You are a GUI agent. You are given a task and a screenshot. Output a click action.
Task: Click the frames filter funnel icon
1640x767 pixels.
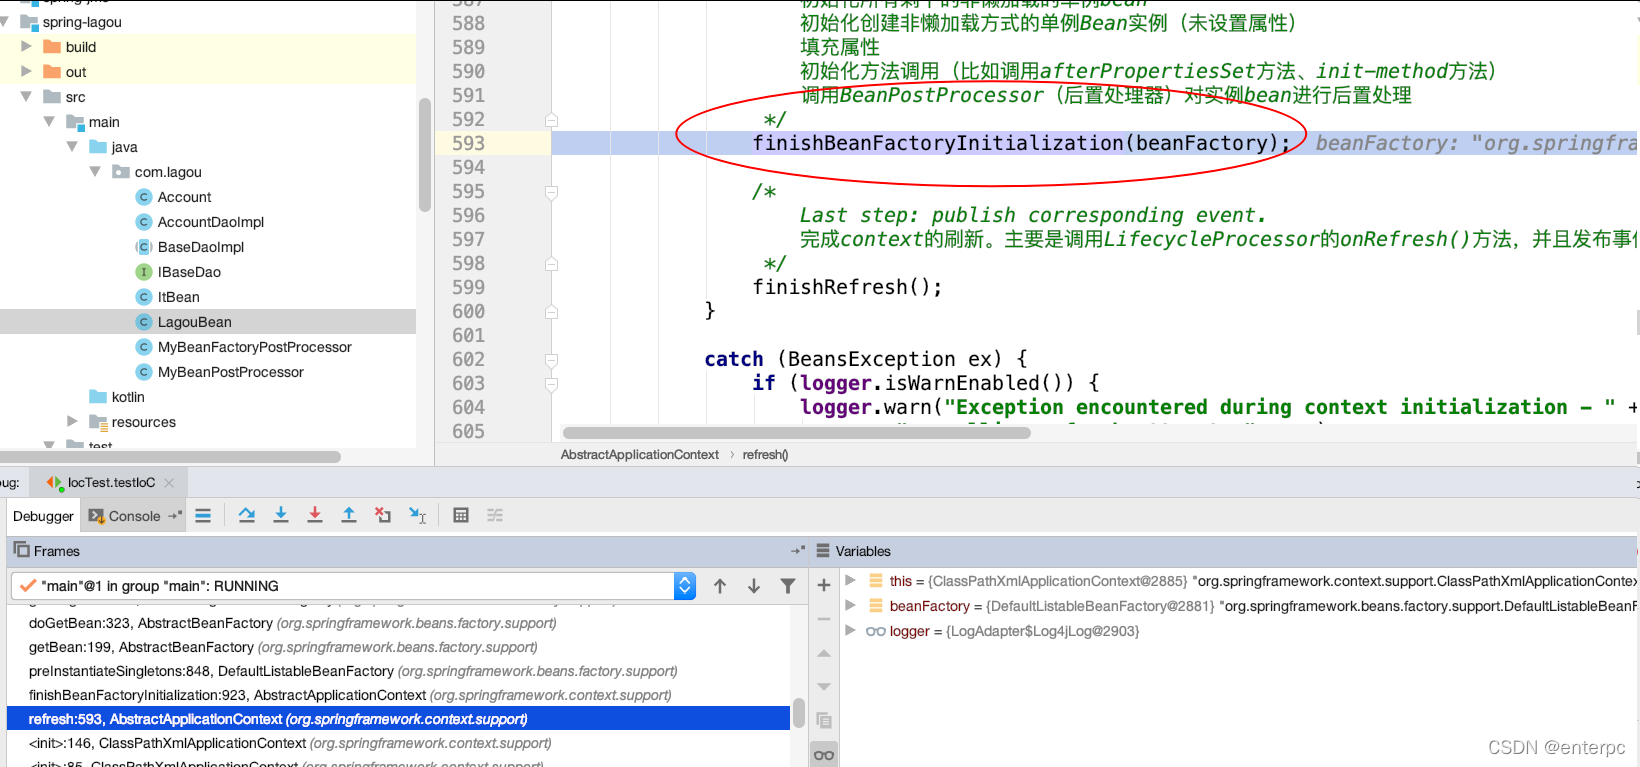tap(788, 586)
